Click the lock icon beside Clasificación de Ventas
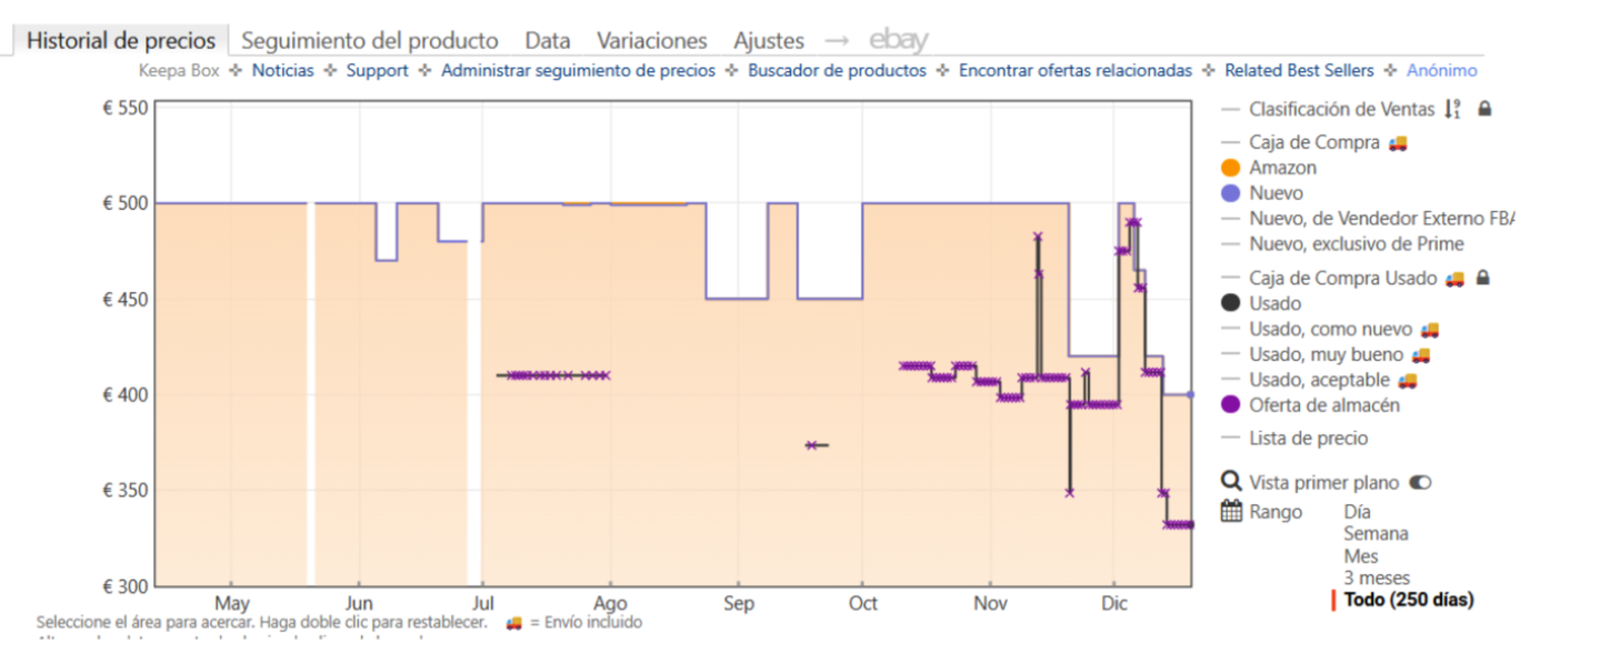 (x=1485, y=109)
